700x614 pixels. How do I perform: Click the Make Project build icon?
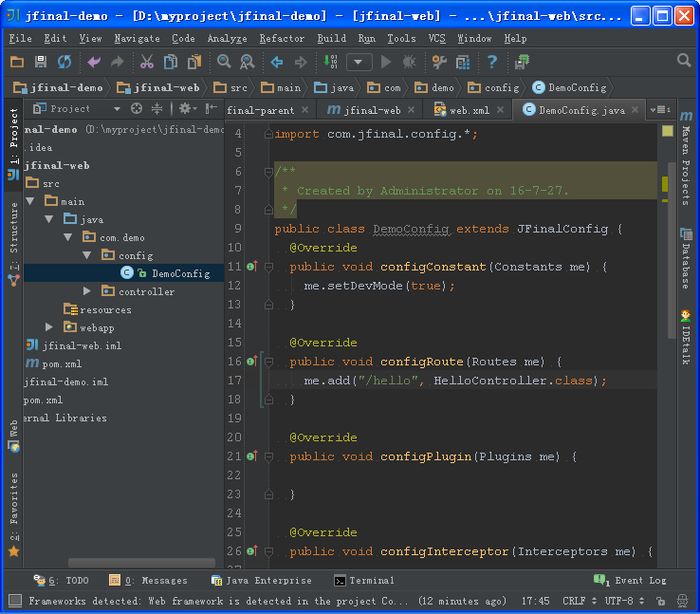click(331, 62)
